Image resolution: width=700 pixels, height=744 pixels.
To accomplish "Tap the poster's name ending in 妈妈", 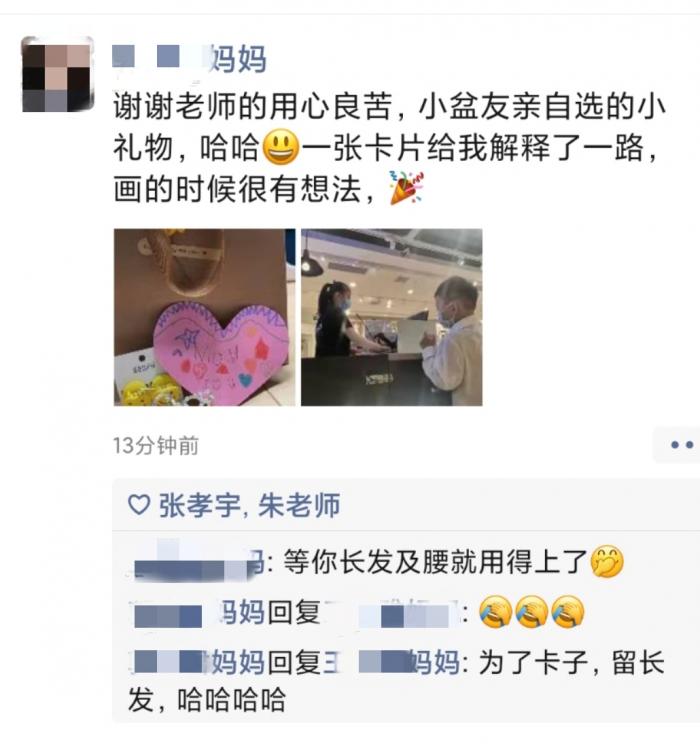I will pos(189,59).
